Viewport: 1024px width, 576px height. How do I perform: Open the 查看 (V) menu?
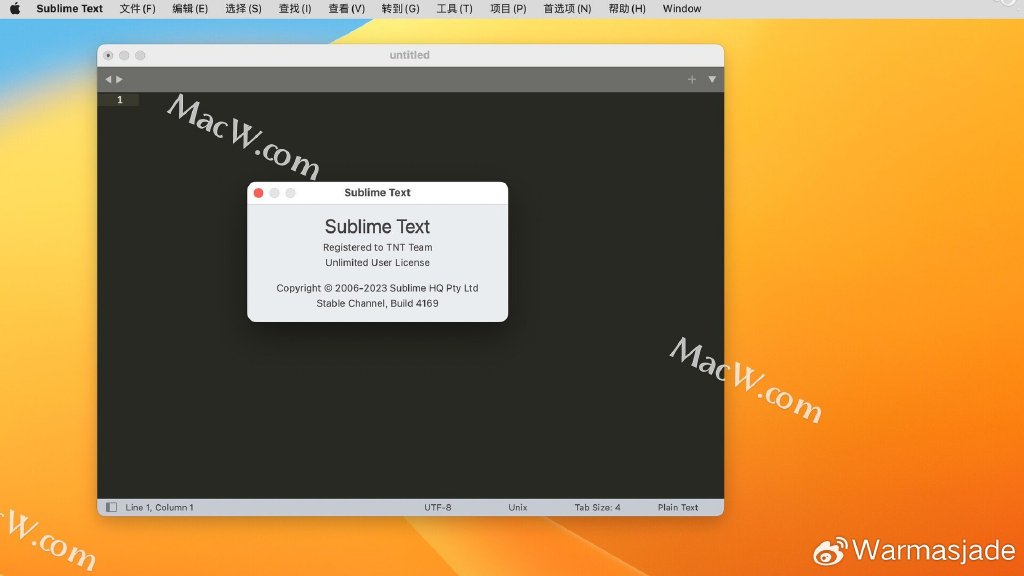pyautogui.click(x=346, y=8)
